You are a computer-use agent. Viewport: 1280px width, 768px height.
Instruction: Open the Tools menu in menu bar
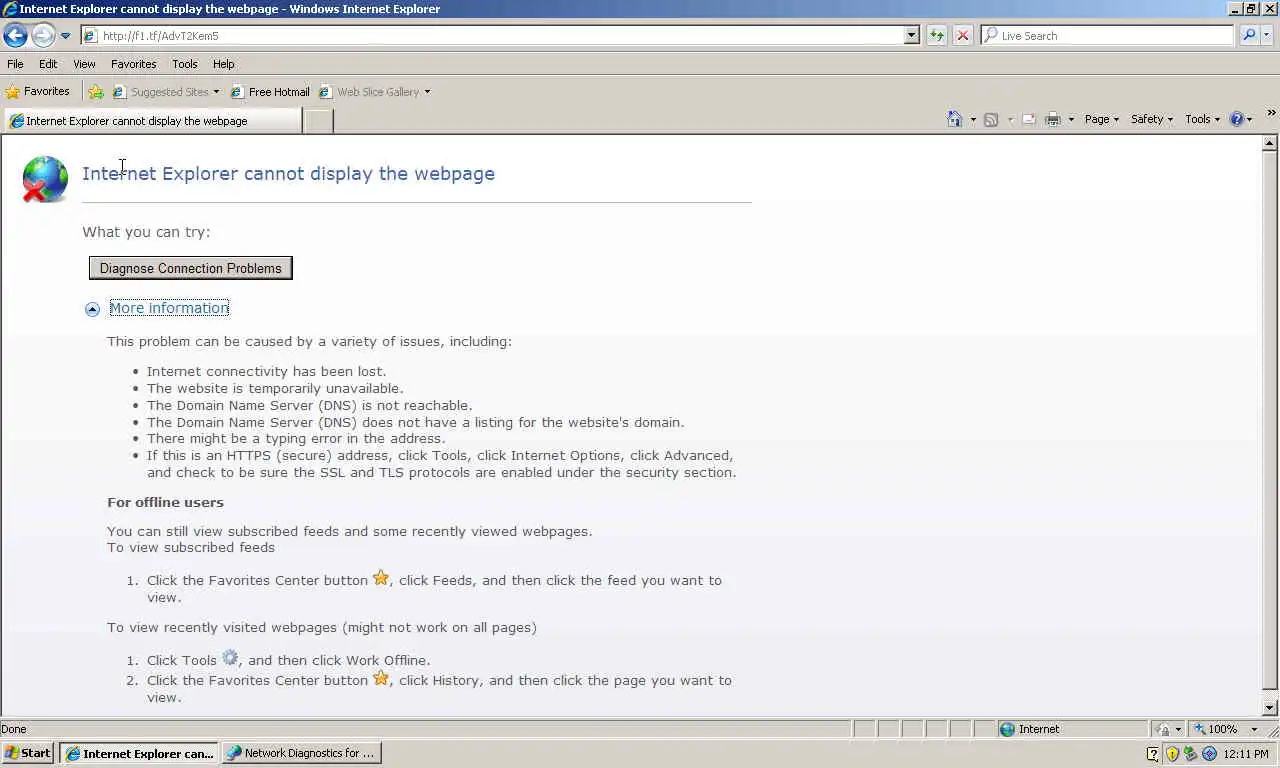tap(184, 64)
